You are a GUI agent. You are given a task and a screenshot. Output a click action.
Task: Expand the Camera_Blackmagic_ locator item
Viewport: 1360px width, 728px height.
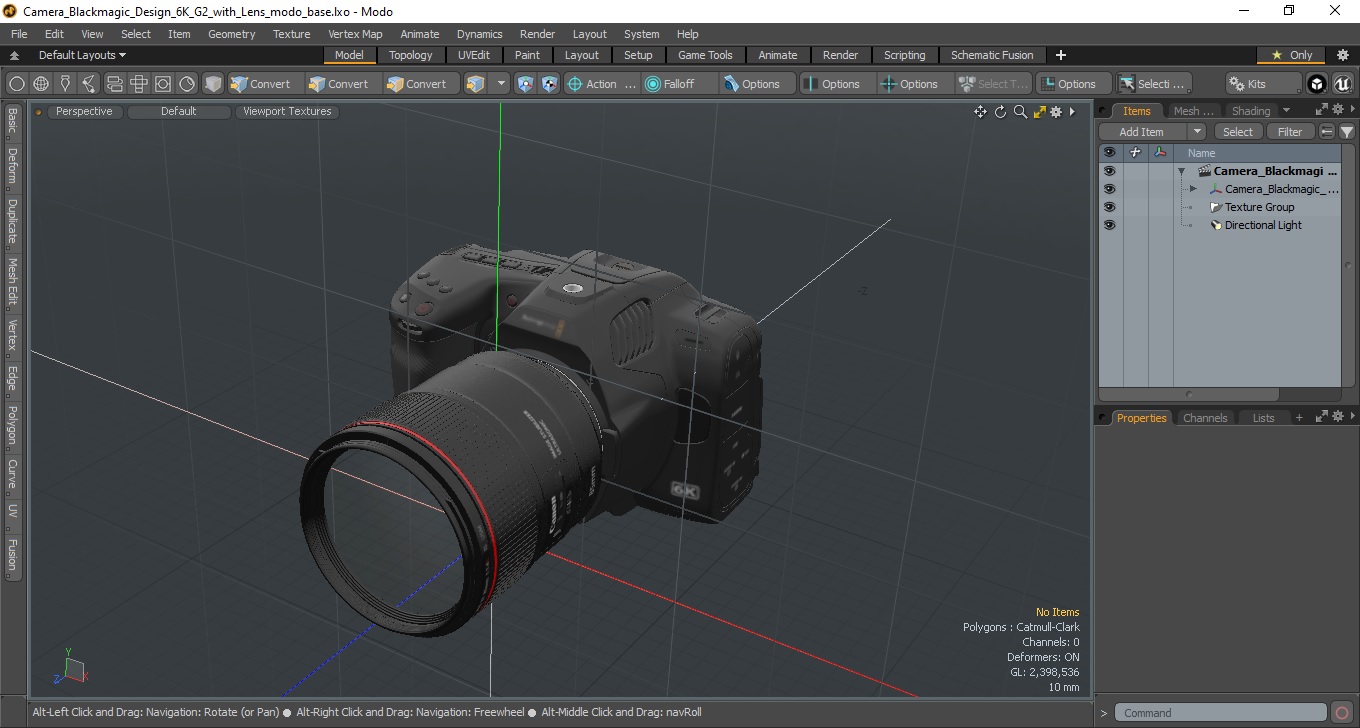(1193, 189)
